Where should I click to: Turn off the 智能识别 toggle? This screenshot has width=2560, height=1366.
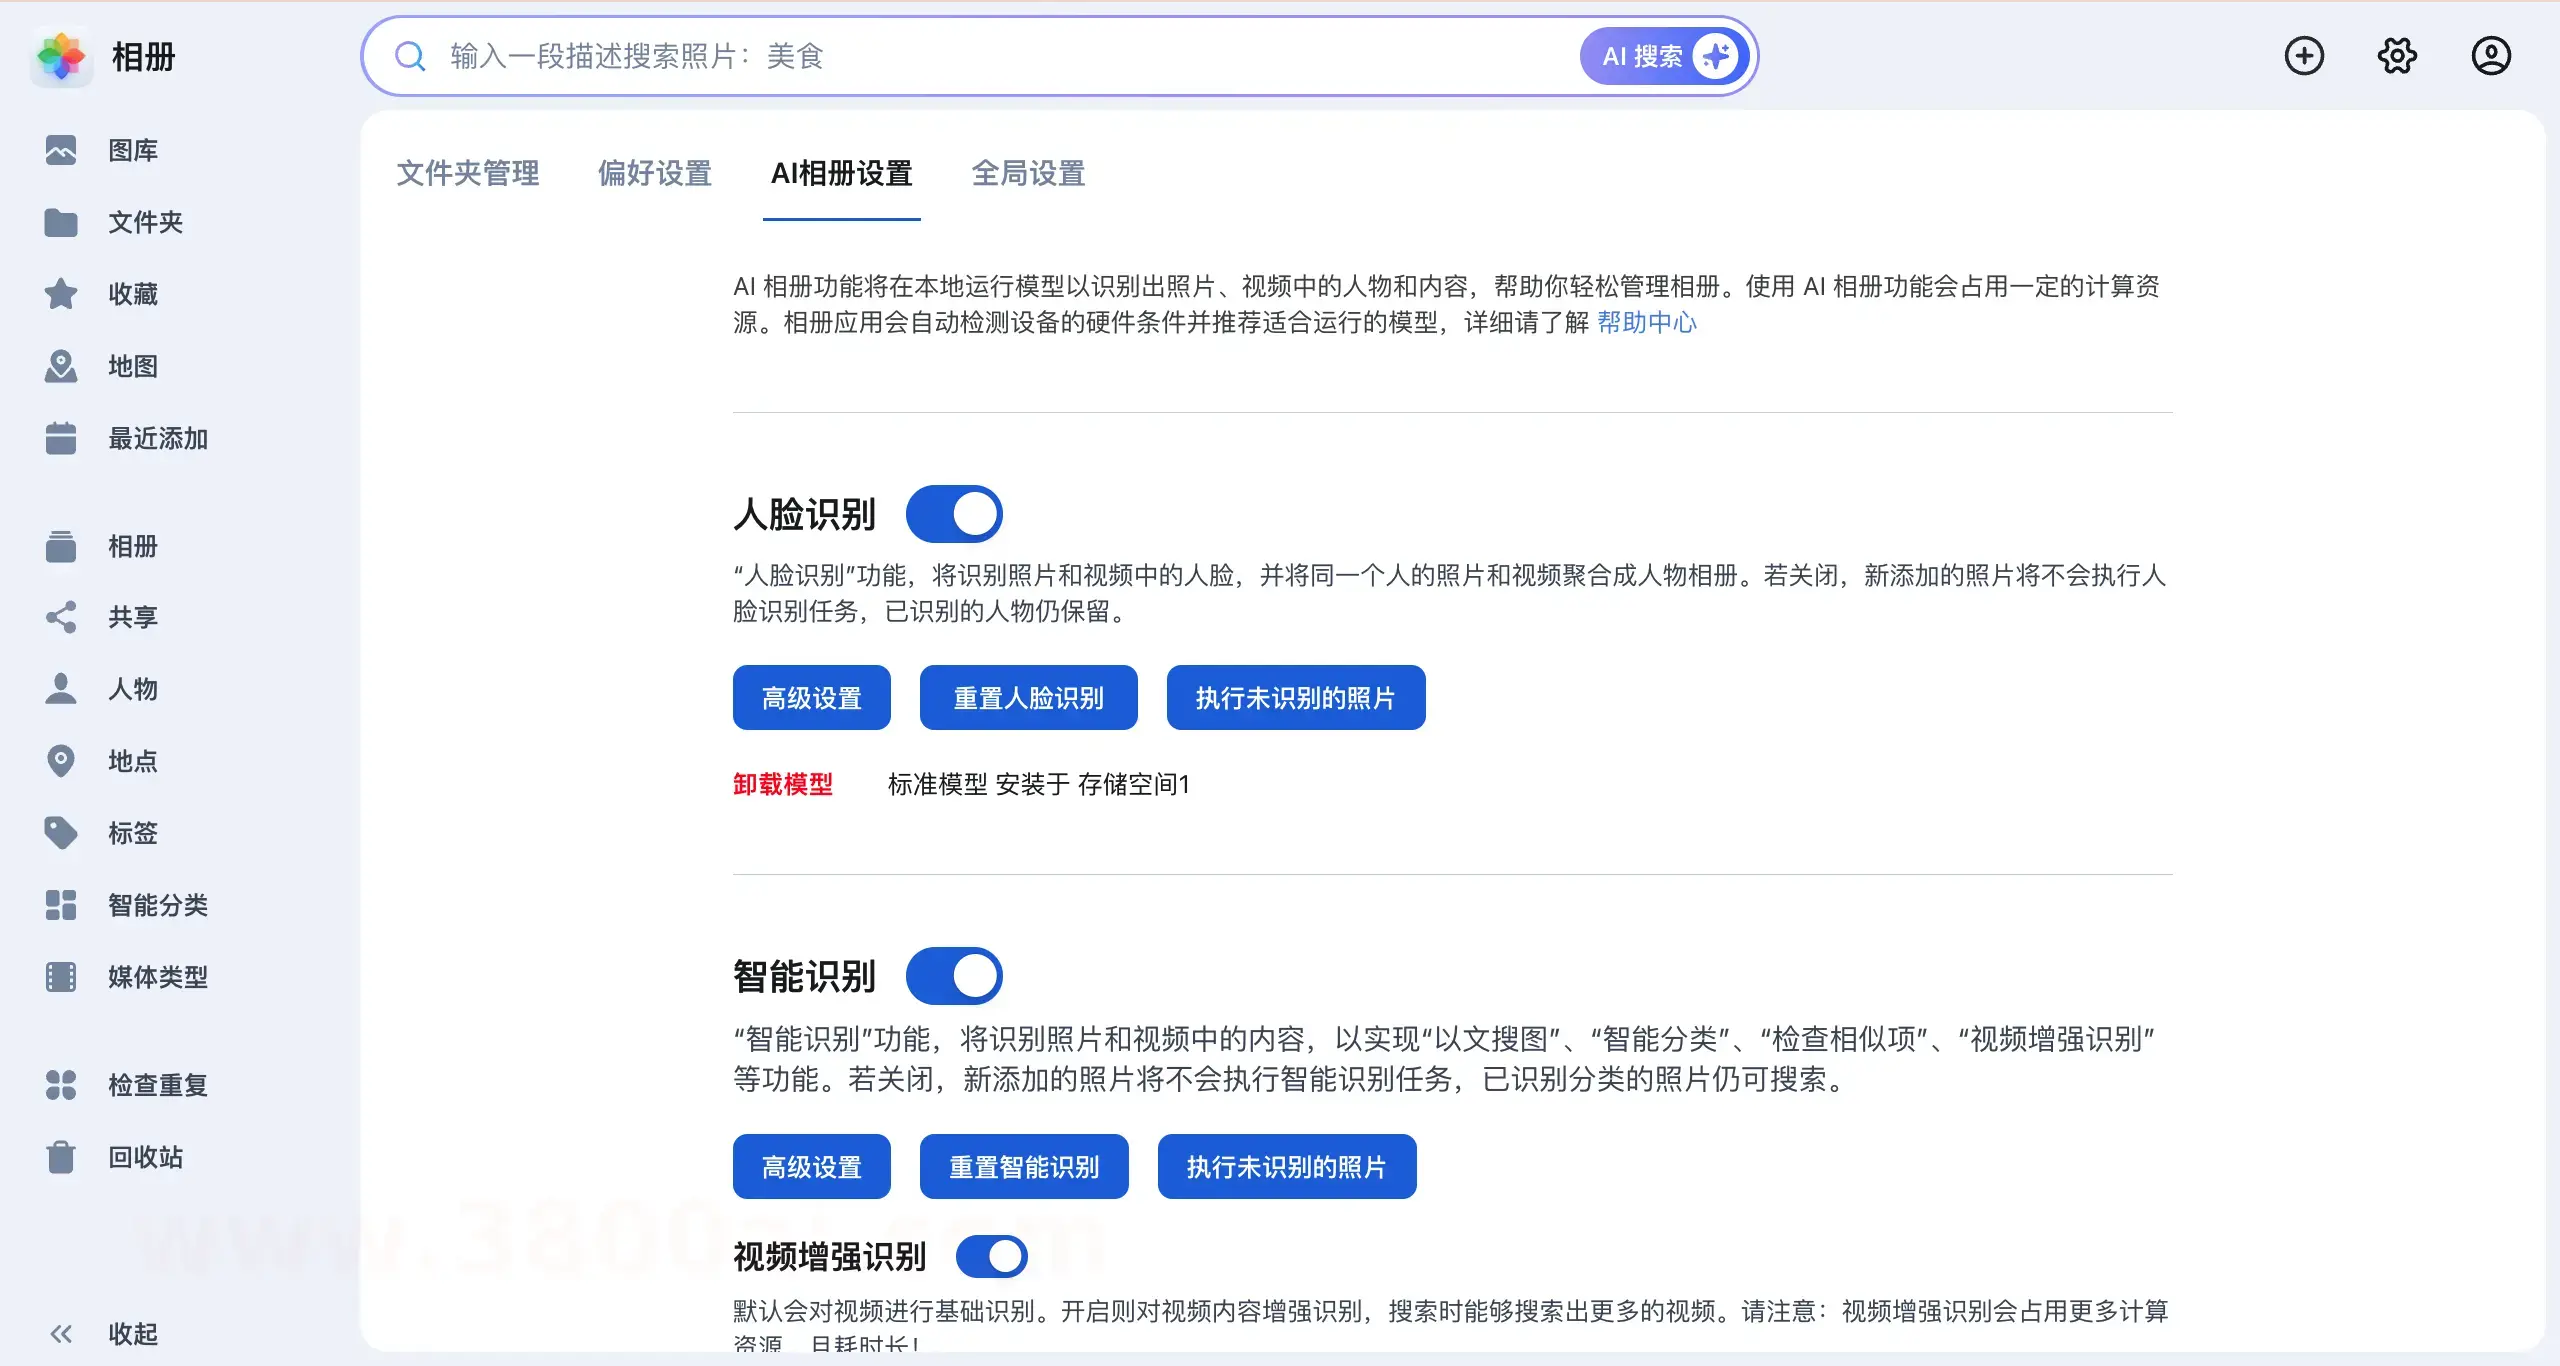point(954,976)
